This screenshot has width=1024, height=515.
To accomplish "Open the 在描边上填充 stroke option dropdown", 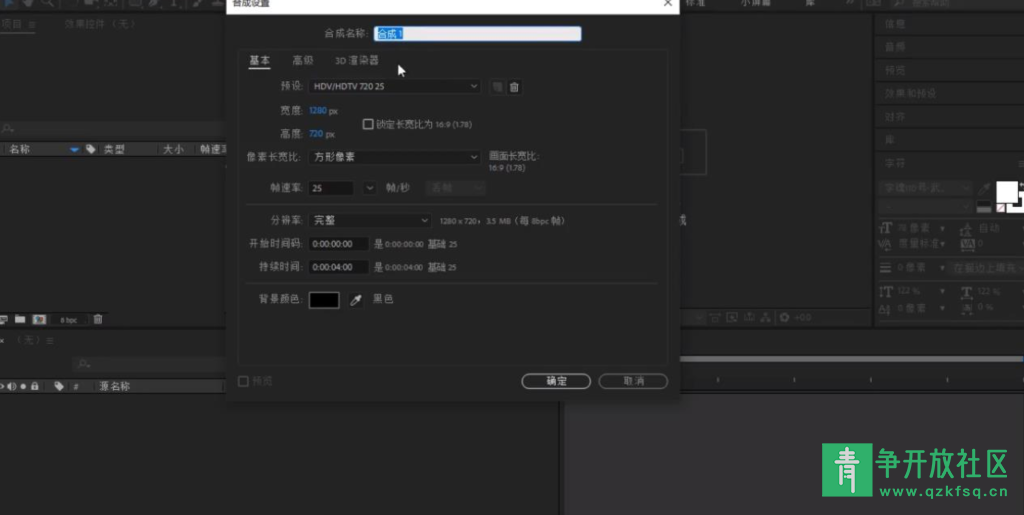I will [986, 268].
